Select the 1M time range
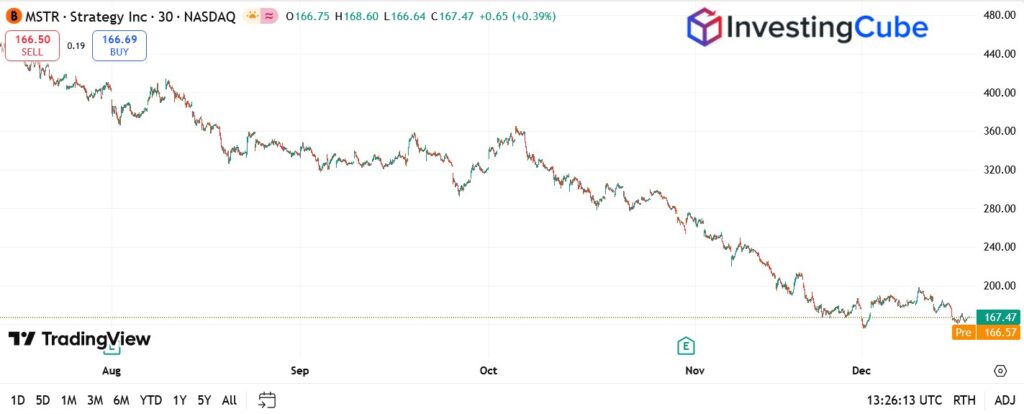This screenshot has width=1024, height=414. coord(69,400)
